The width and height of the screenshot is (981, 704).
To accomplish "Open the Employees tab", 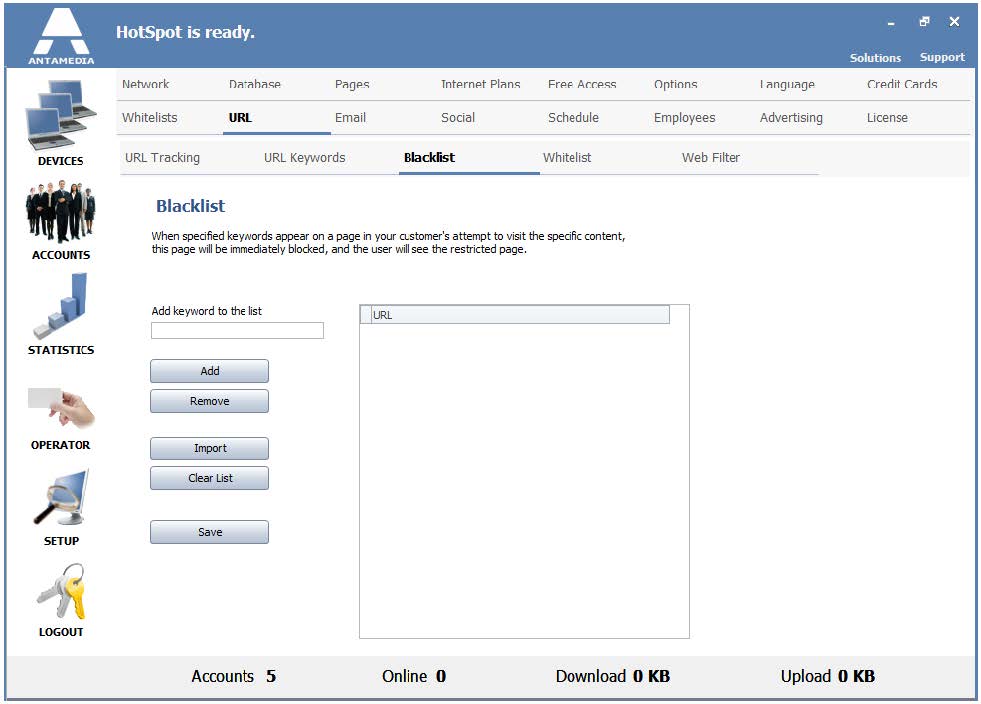I will [684, 118].
